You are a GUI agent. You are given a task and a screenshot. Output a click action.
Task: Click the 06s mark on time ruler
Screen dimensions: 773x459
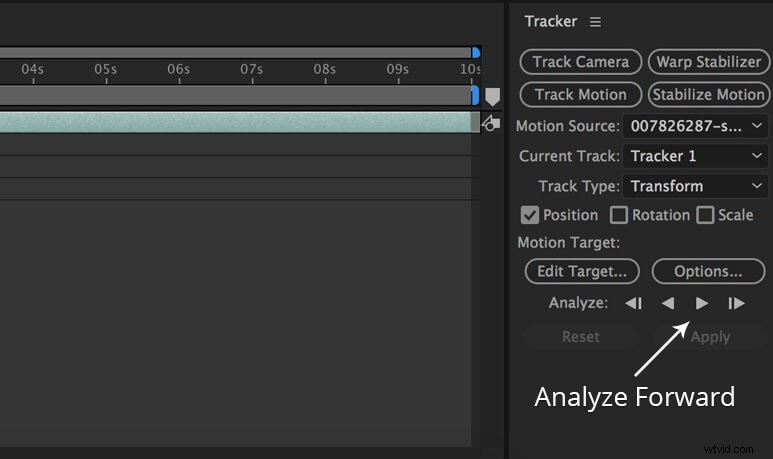click(178, 70)
